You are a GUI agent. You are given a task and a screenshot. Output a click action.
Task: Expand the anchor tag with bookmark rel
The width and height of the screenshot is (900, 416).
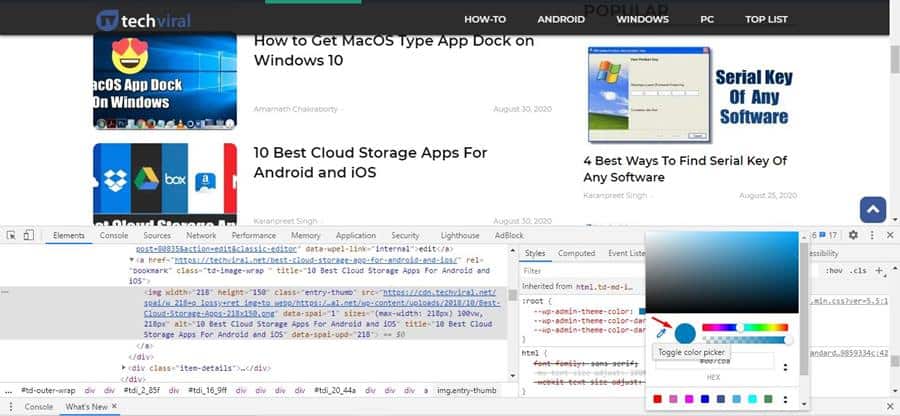[132, 260]
